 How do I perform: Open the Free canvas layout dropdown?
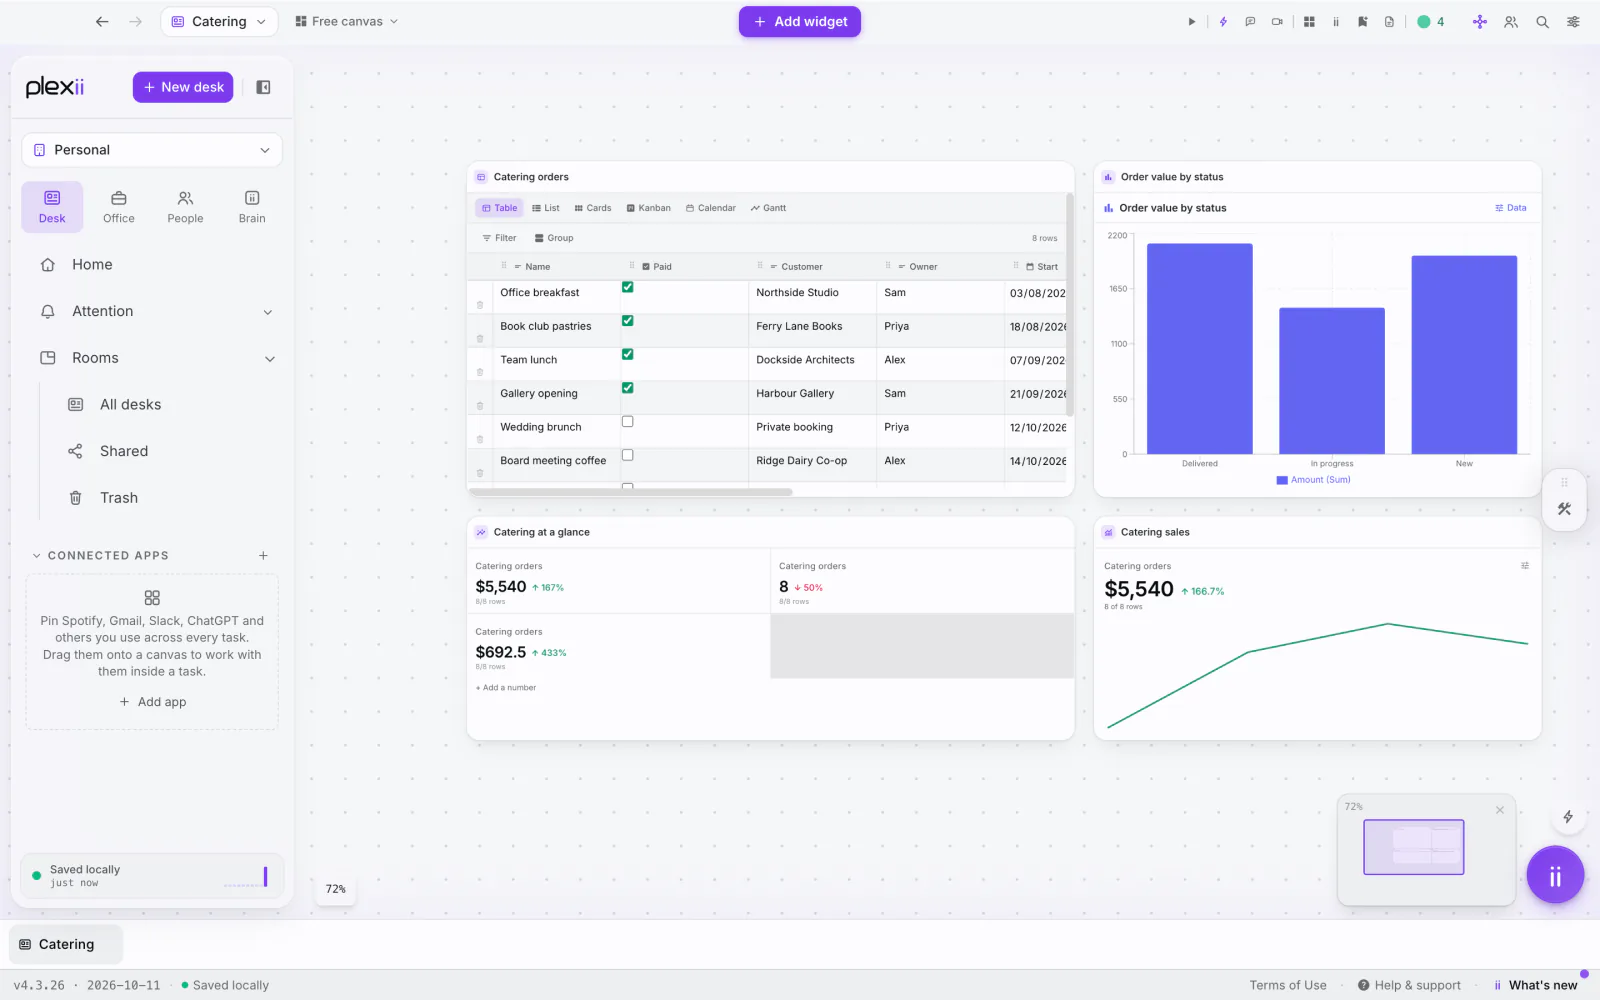pos(346,22)
